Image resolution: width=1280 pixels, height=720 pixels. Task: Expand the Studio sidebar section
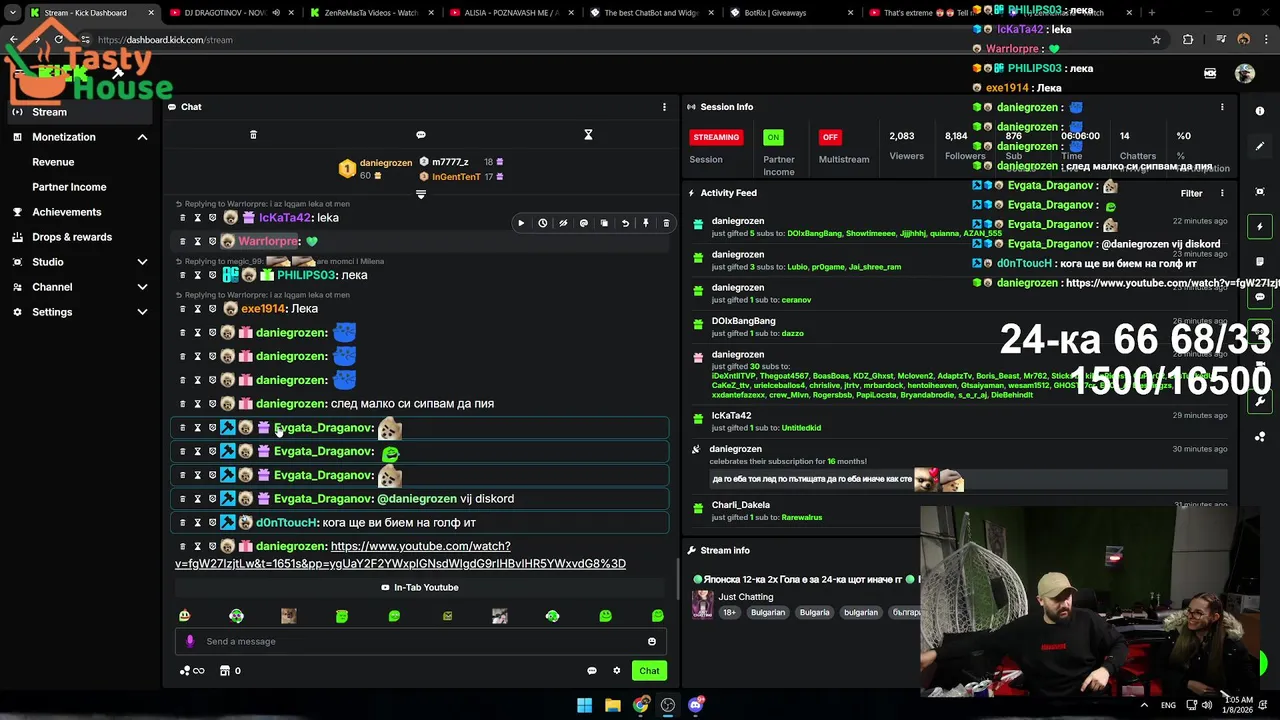[x=142, y=262]
